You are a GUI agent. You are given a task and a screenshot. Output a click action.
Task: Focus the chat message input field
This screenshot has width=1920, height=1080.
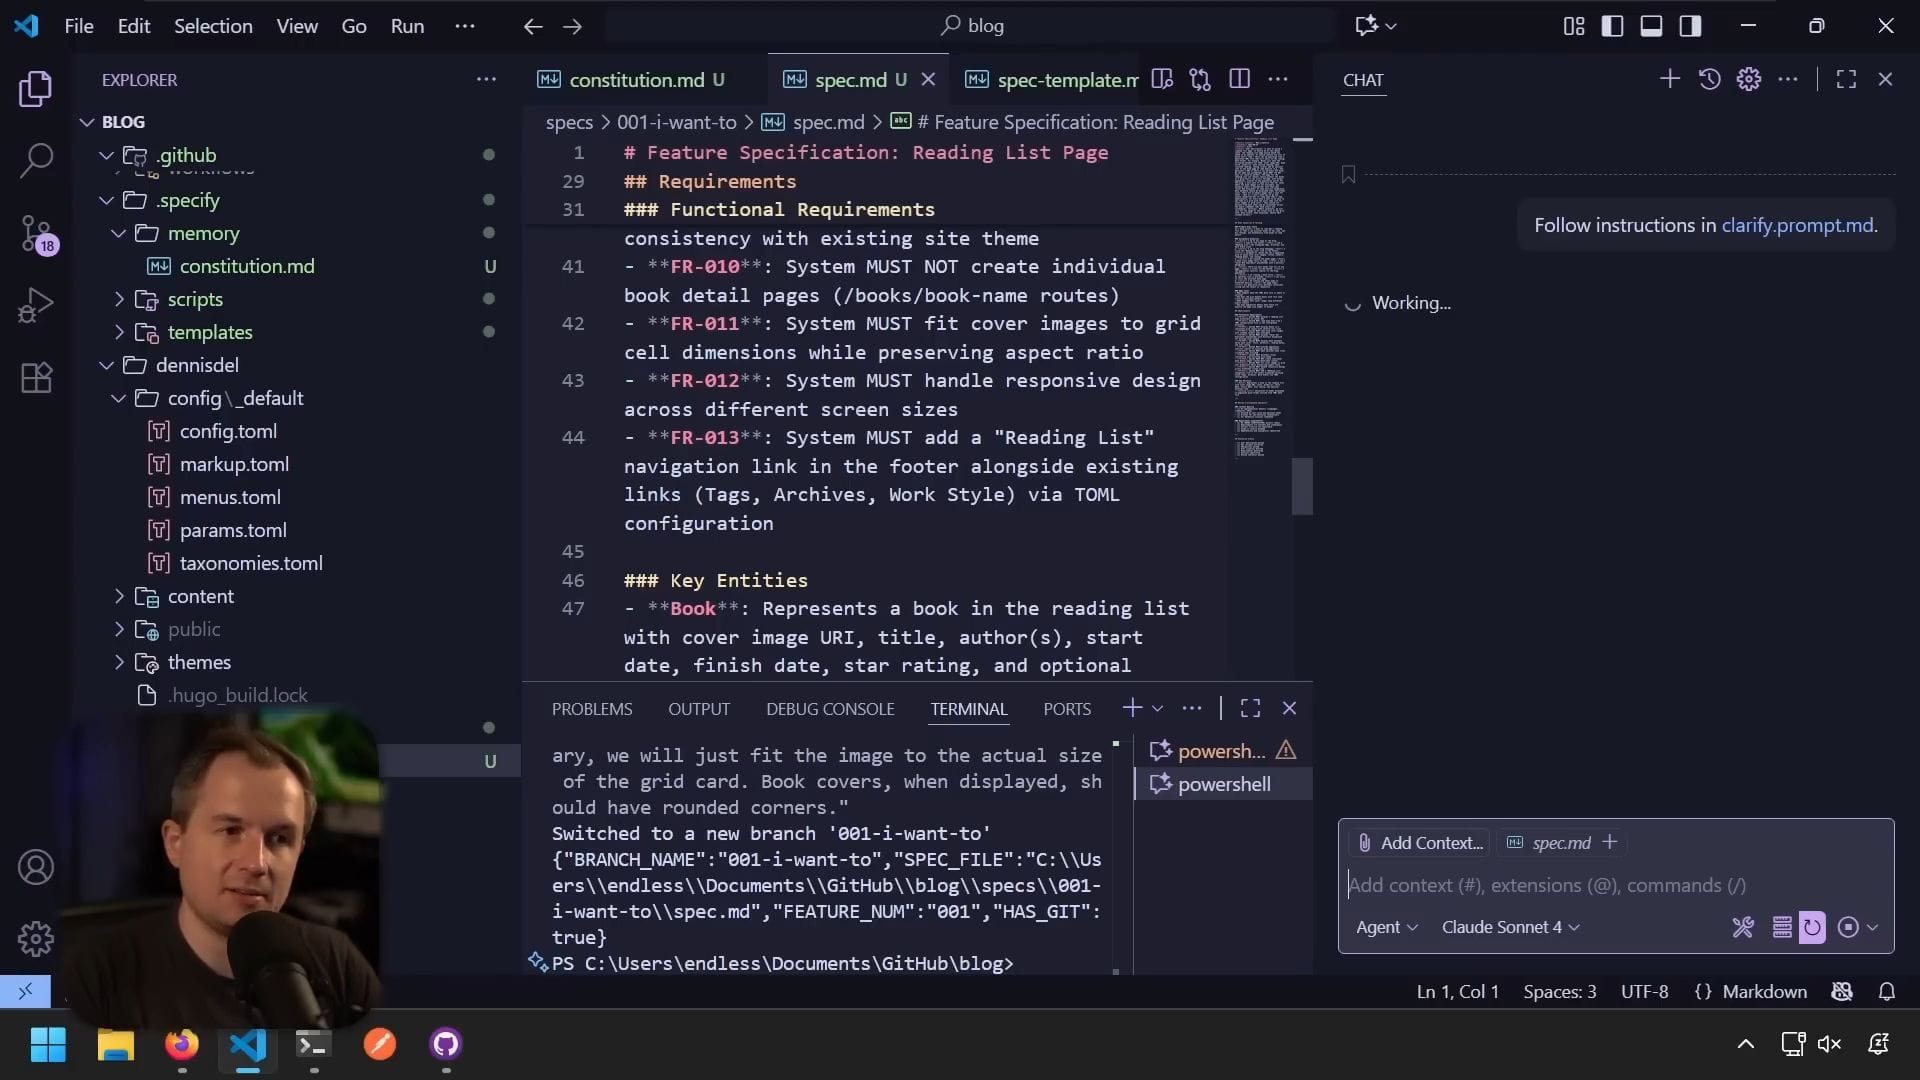(1600, 885)
